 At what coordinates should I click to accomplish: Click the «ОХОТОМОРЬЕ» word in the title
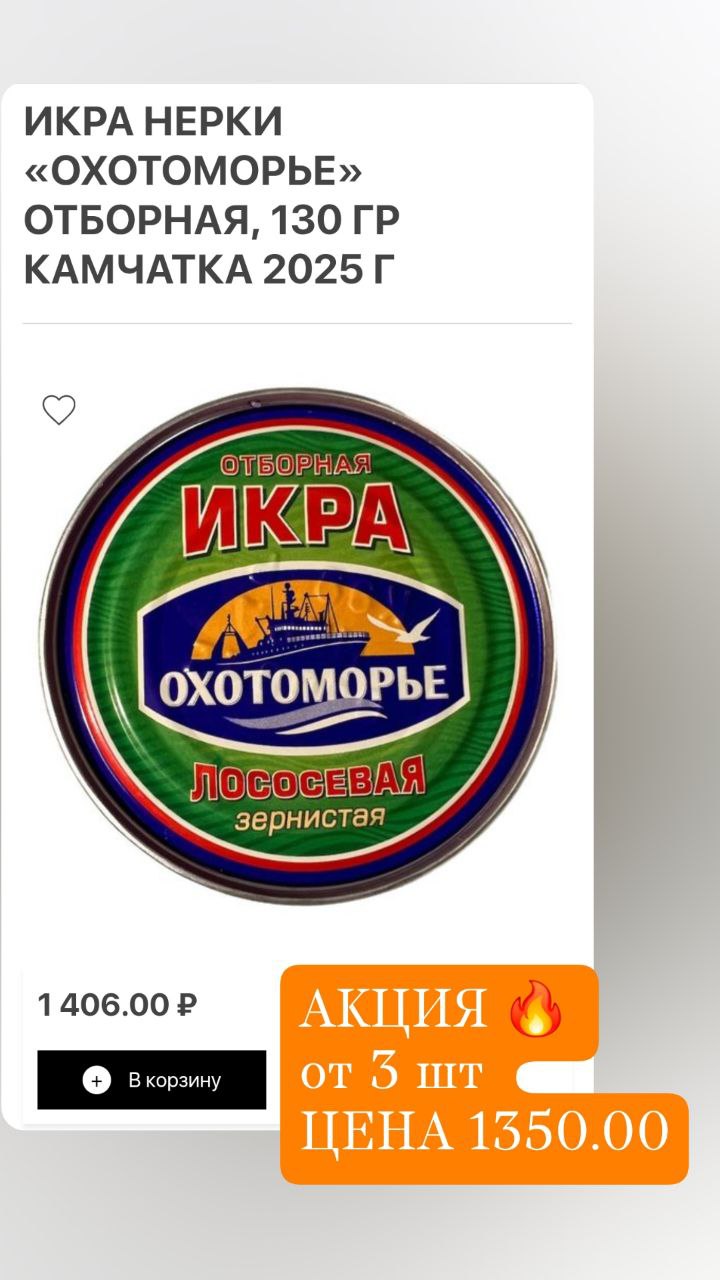click(193, 171)
